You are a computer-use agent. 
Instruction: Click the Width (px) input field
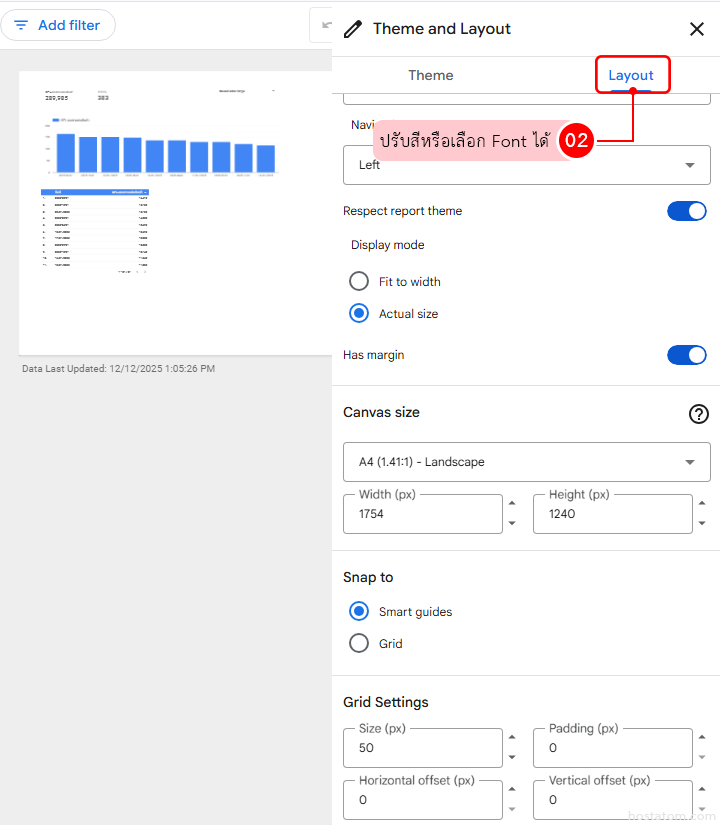(x=422, y=514)
